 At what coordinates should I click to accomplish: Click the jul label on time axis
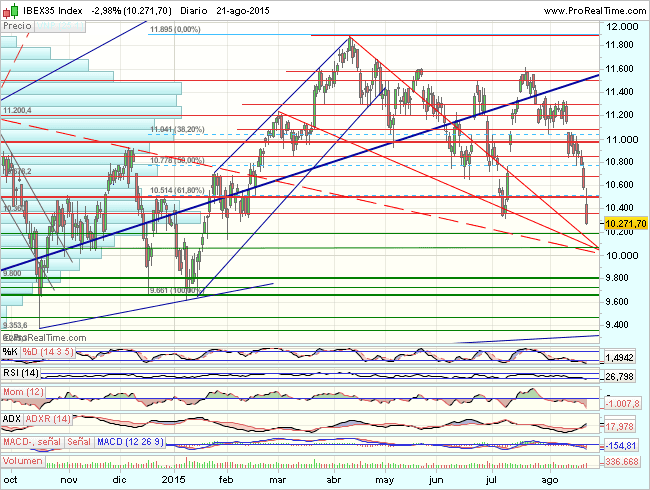[491, 480]
